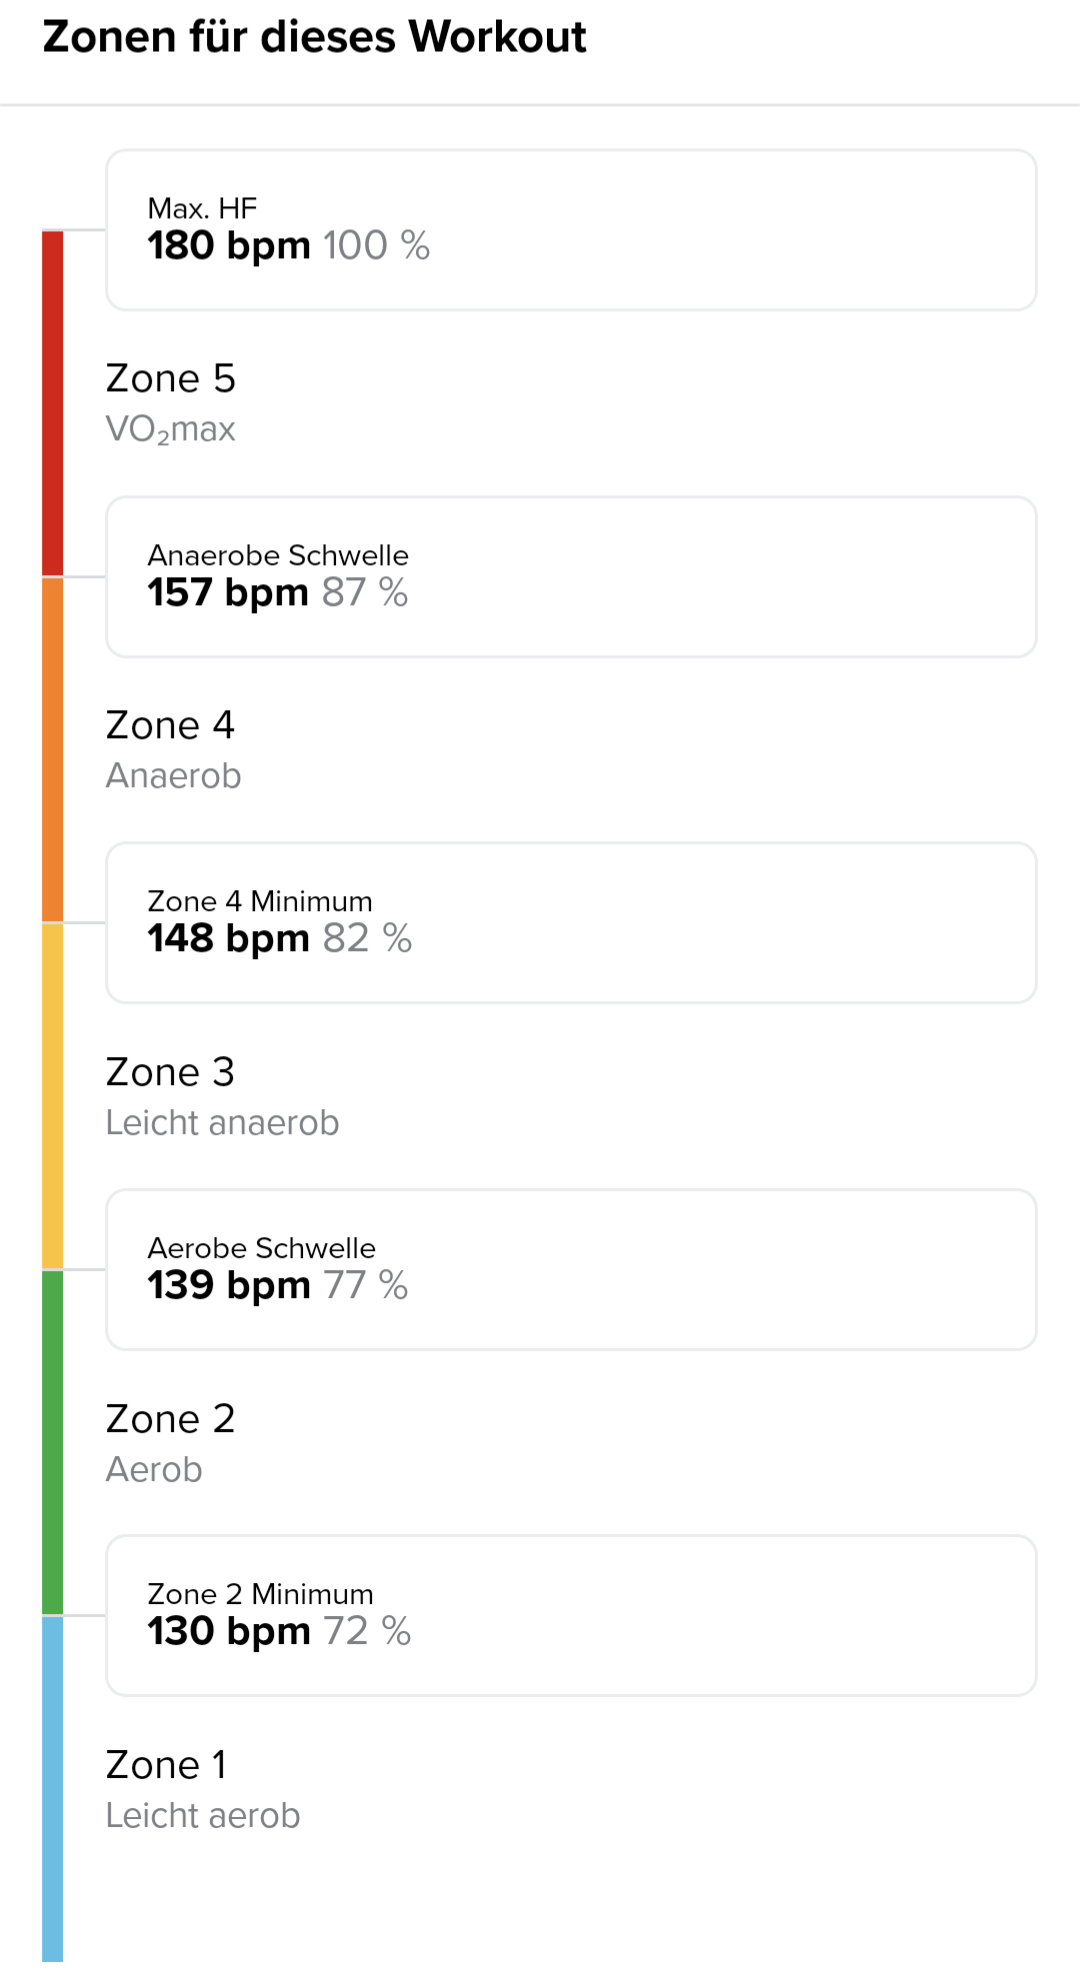Tap the blue Zone 1 color segment
The width and height of the screenshot is (1080, 1974).
53,1790
